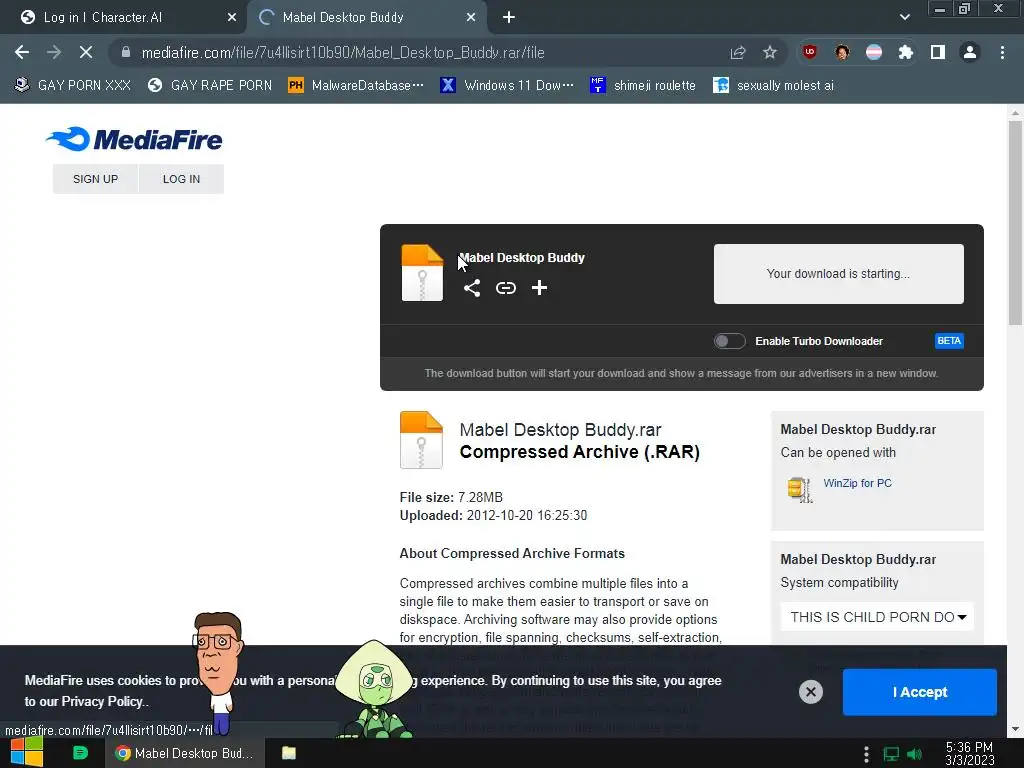
Task: Click the Uploaded: 2012-10-20 16:25:30 text
Action: pyautogui.click(x=493, y=515)
